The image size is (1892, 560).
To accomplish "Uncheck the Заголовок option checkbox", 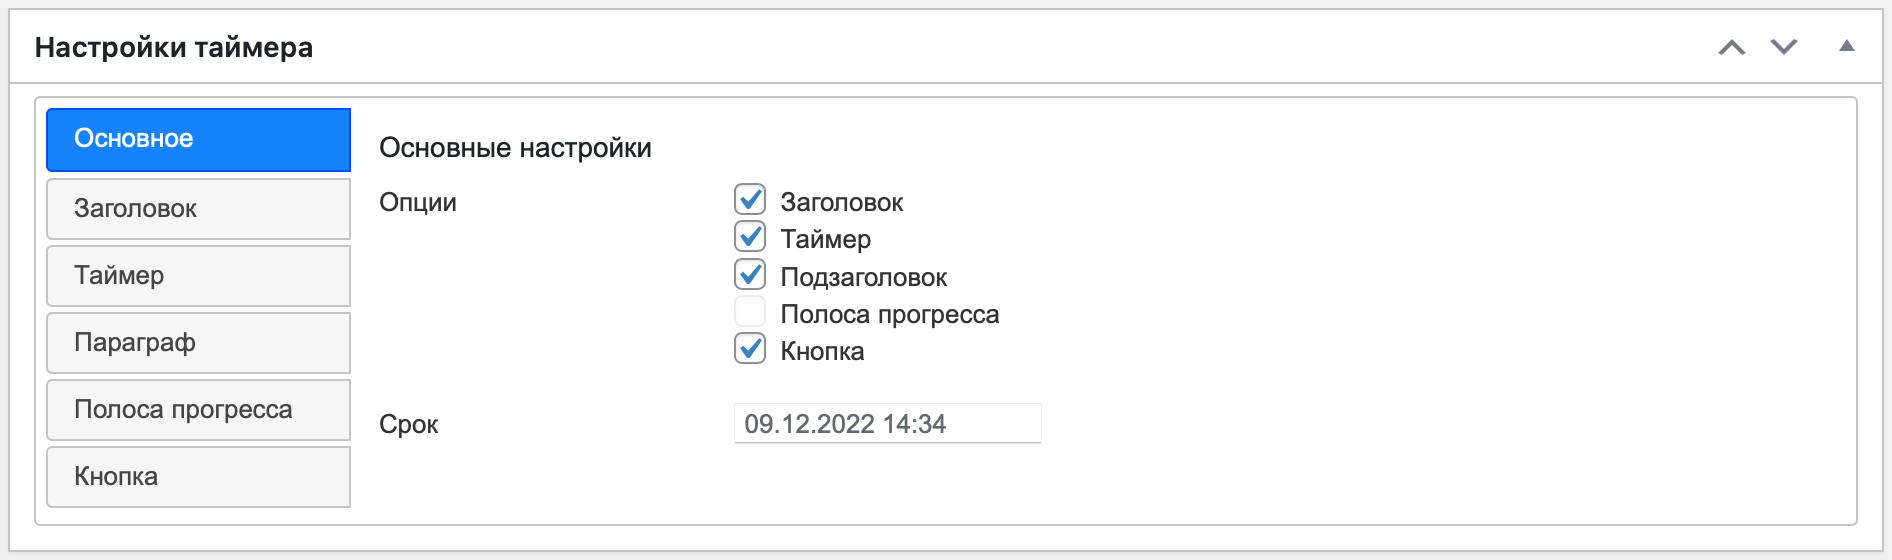I will 750,200.
